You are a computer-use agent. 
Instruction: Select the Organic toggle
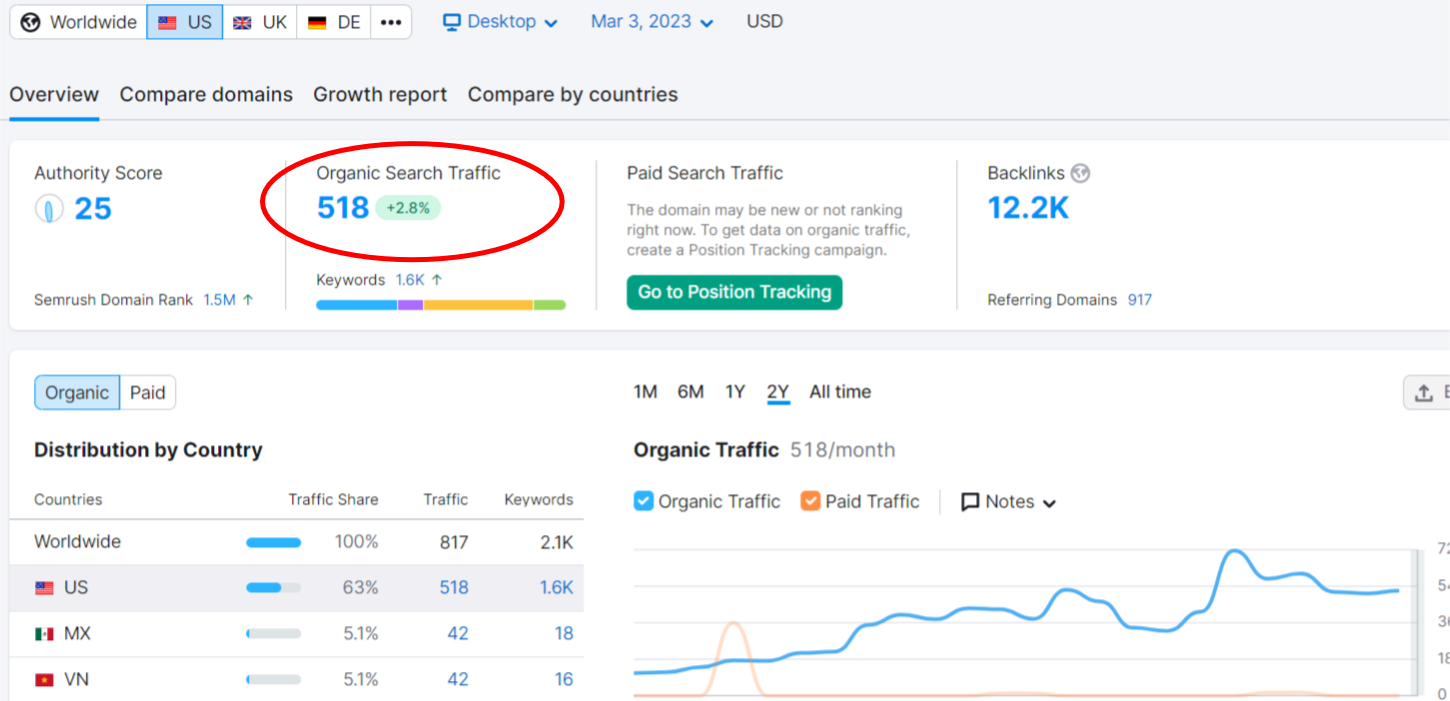point(77,393)
